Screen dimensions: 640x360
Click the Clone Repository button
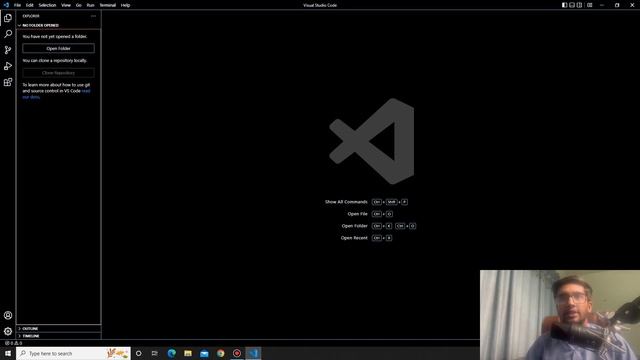click(58, 73)
